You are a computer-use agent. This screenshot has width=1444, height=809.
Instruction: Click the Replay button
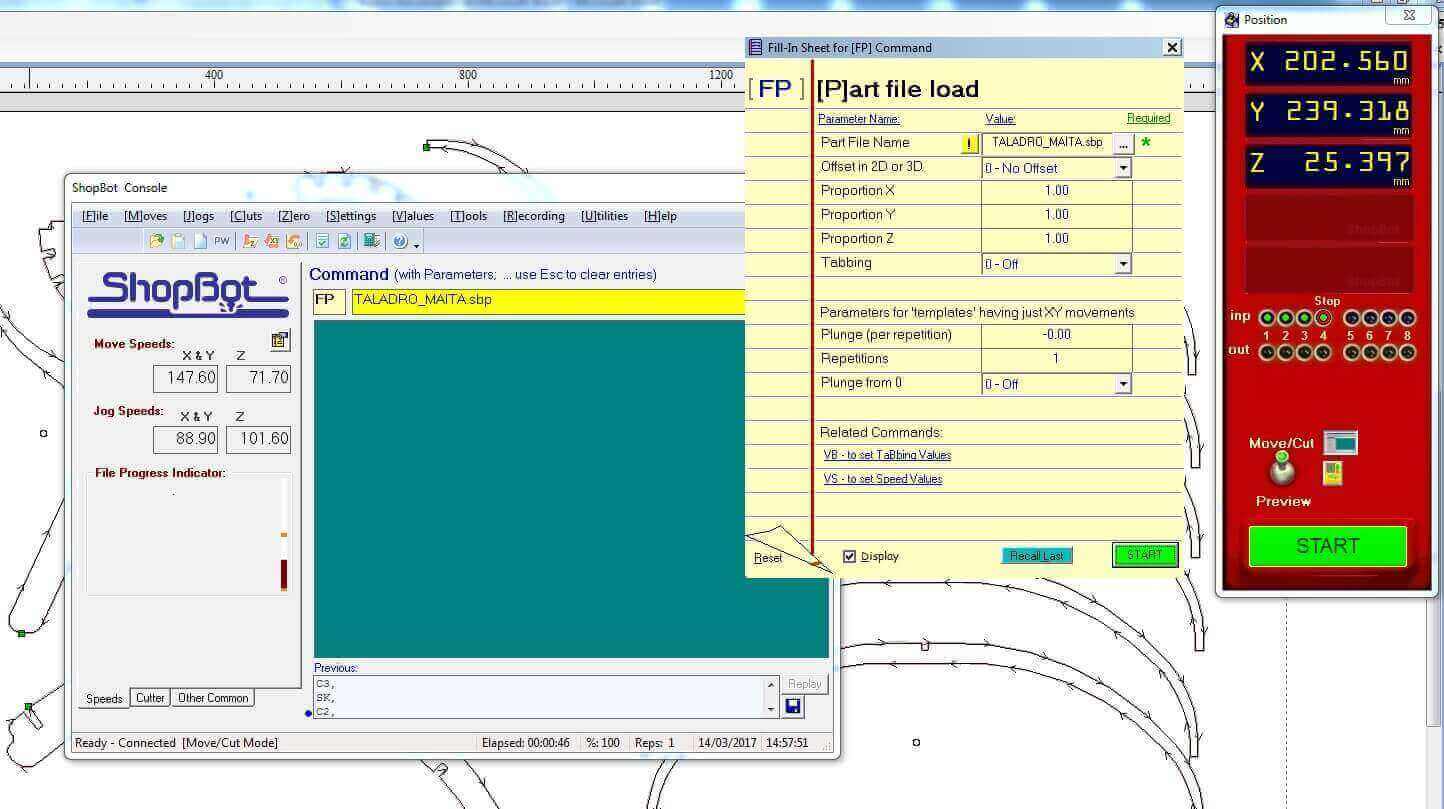(804, 684)
